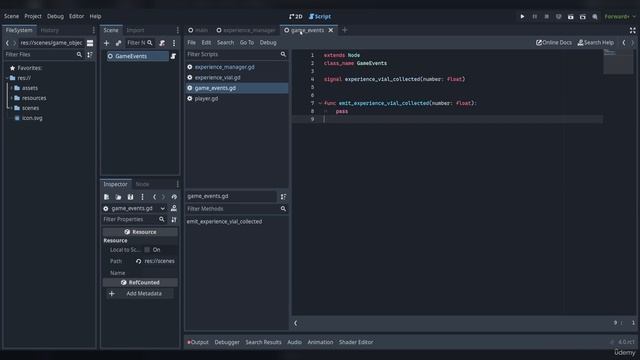Save the current resource in Inspector

click(x=130, y=197)
